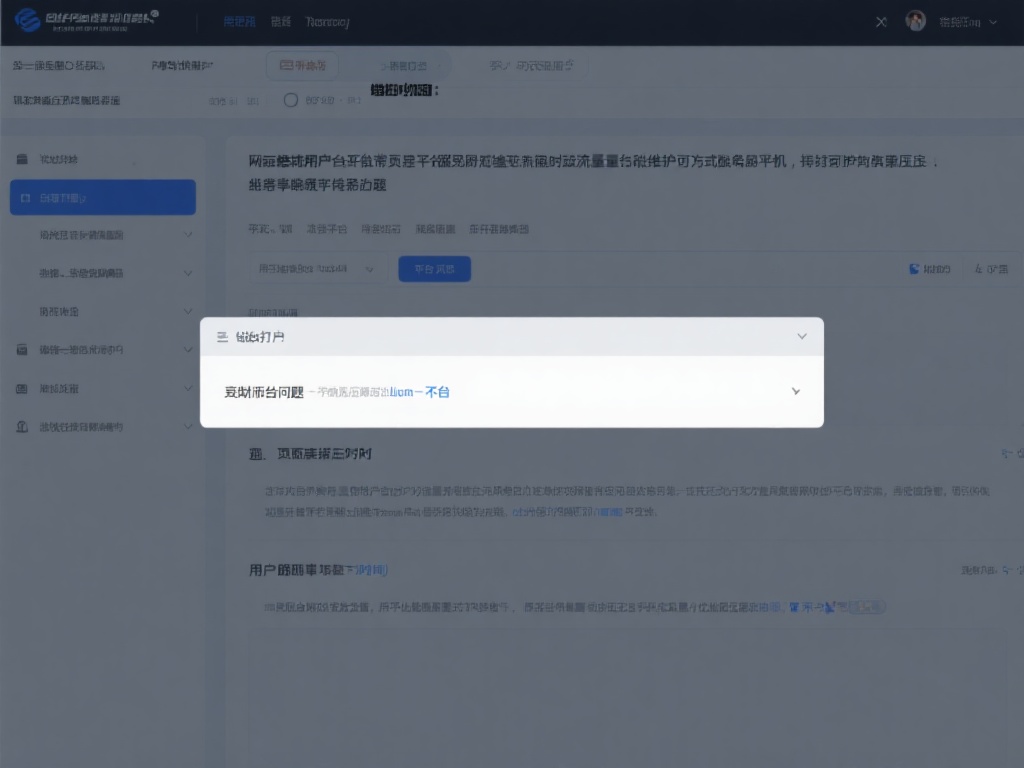Toggle the first sidebar submenu chevron

[189, 234]
